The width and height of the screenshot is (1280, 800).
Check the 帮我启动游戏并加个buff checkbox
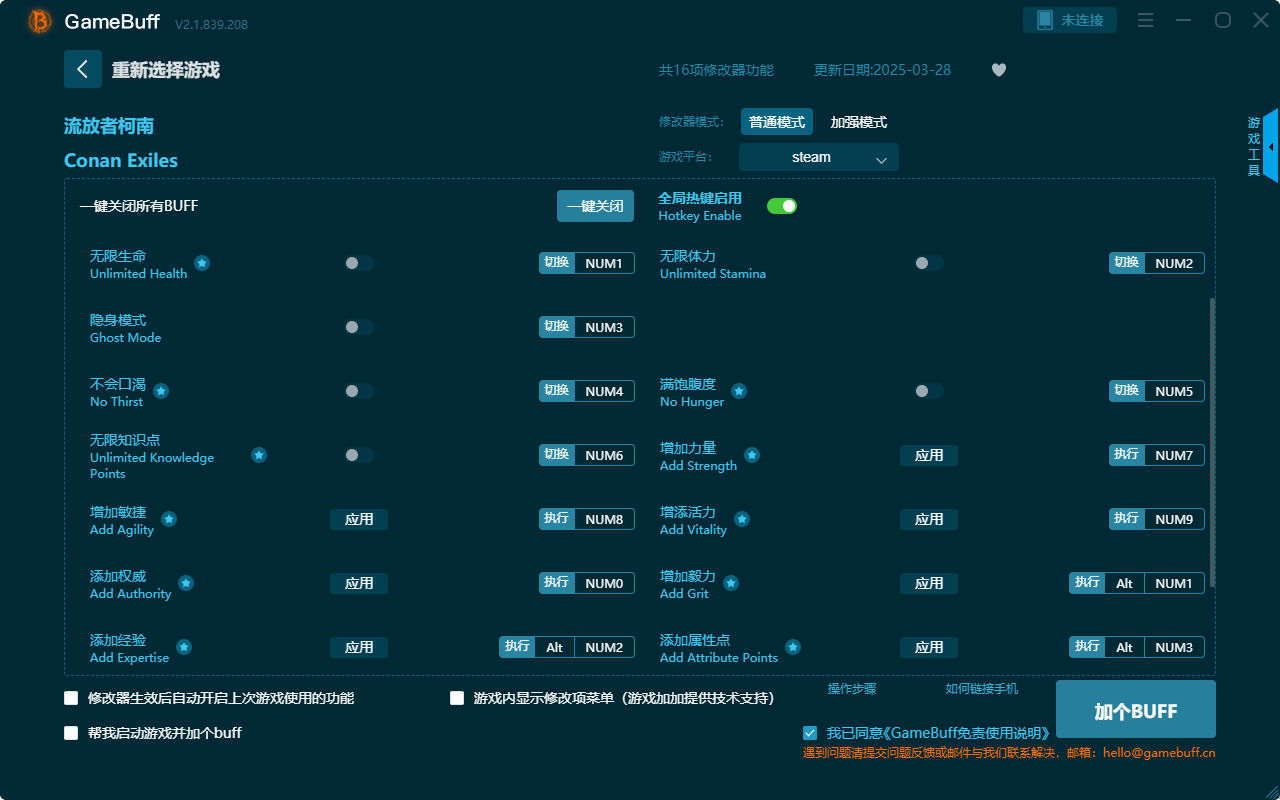pos(71,733)
